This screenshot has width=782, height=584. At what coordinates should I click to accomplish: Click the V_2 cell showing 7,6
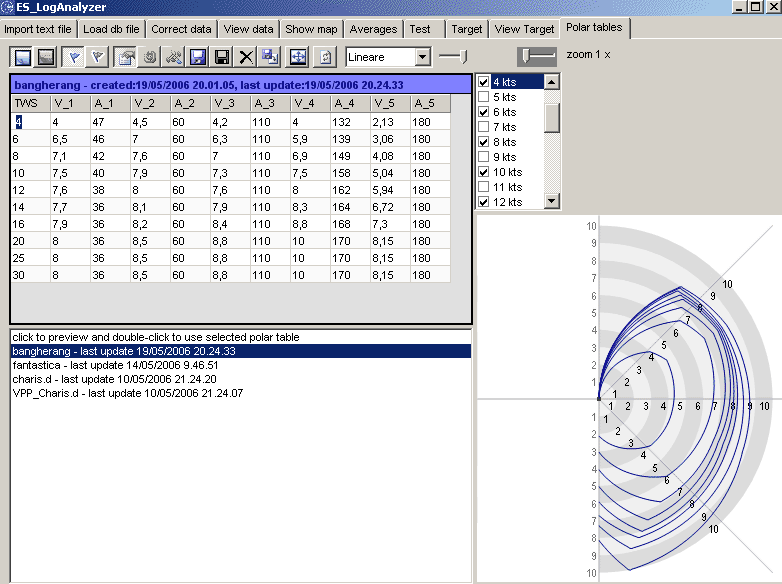pyautogui.click(x=150, y=156)
